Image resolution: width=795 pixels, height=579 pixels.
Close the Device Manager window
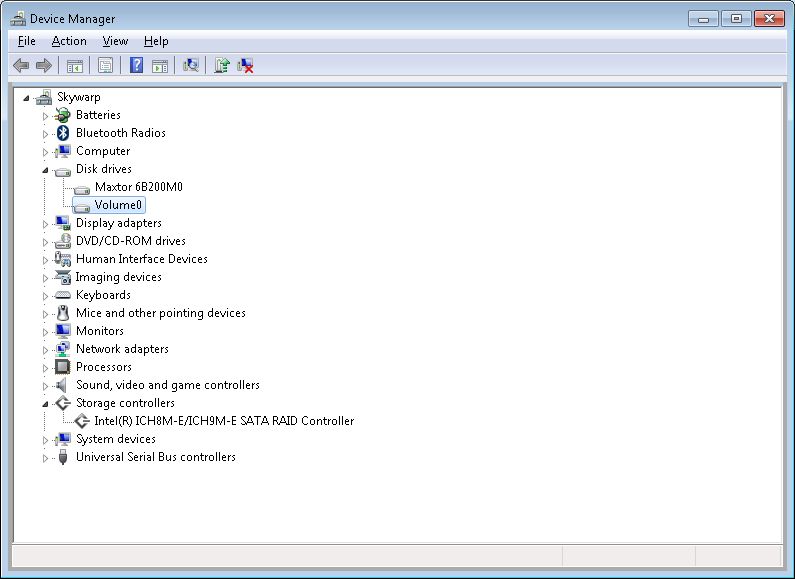point(769,19)
